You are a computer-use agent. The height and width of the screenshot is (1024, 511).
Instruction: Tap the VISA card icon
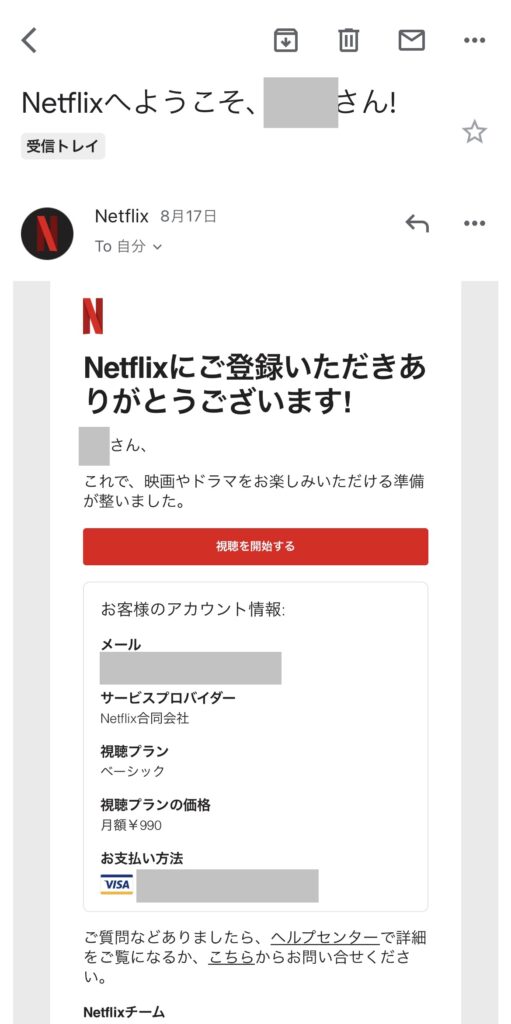click(x=116, y=884)
